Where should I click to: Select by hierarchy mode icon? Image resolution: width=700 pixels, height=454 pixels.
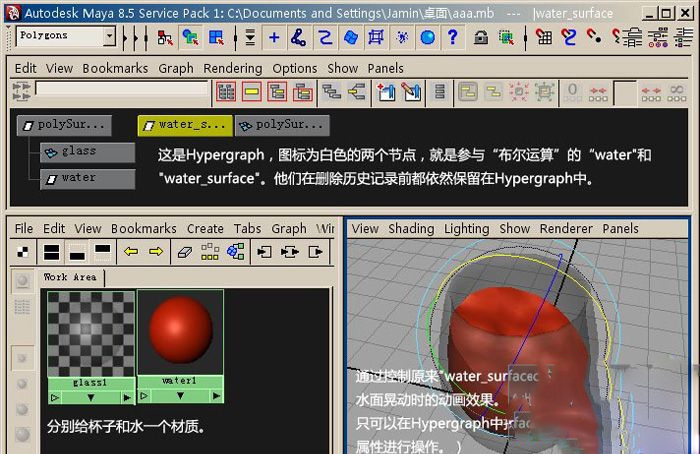point(165,37)
